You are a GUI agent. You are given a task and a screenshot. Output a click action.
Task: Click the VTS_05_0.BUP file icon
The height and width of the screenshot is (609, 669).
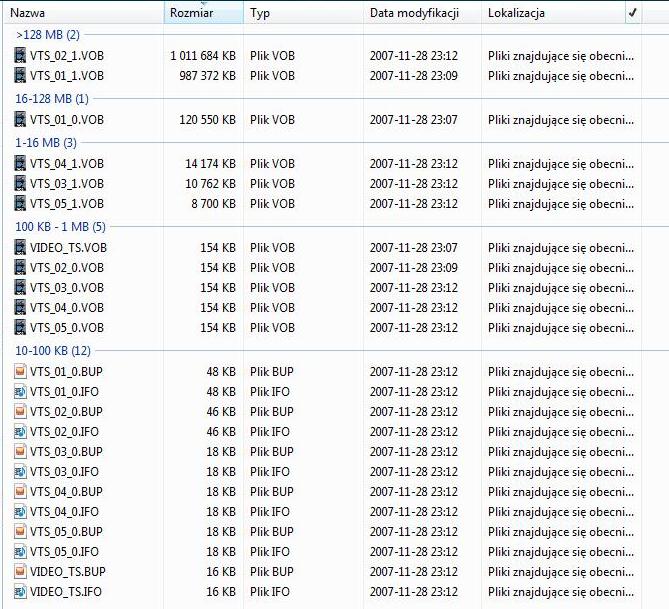click(20, 532)
